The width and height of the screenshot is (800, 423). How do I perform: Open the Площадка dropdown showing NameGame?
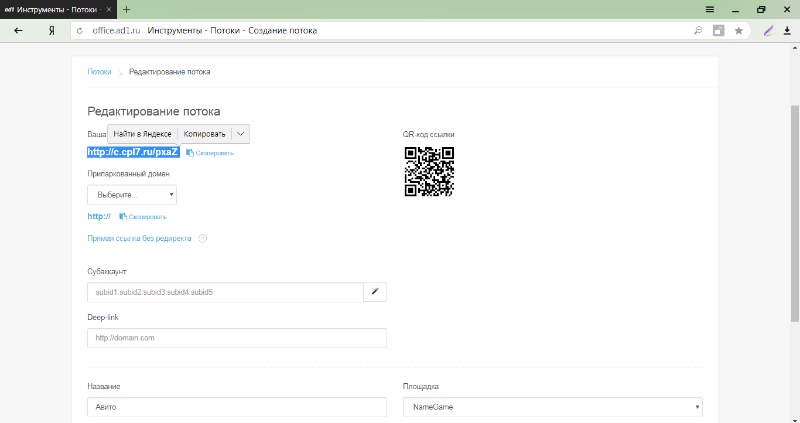pyautogui.click(x=552, y=407)
